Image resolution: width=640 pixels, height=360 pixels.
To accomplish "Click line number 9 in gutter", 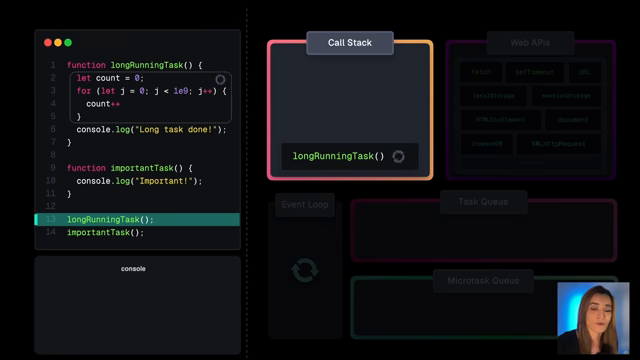I will (x=53, y=168).
